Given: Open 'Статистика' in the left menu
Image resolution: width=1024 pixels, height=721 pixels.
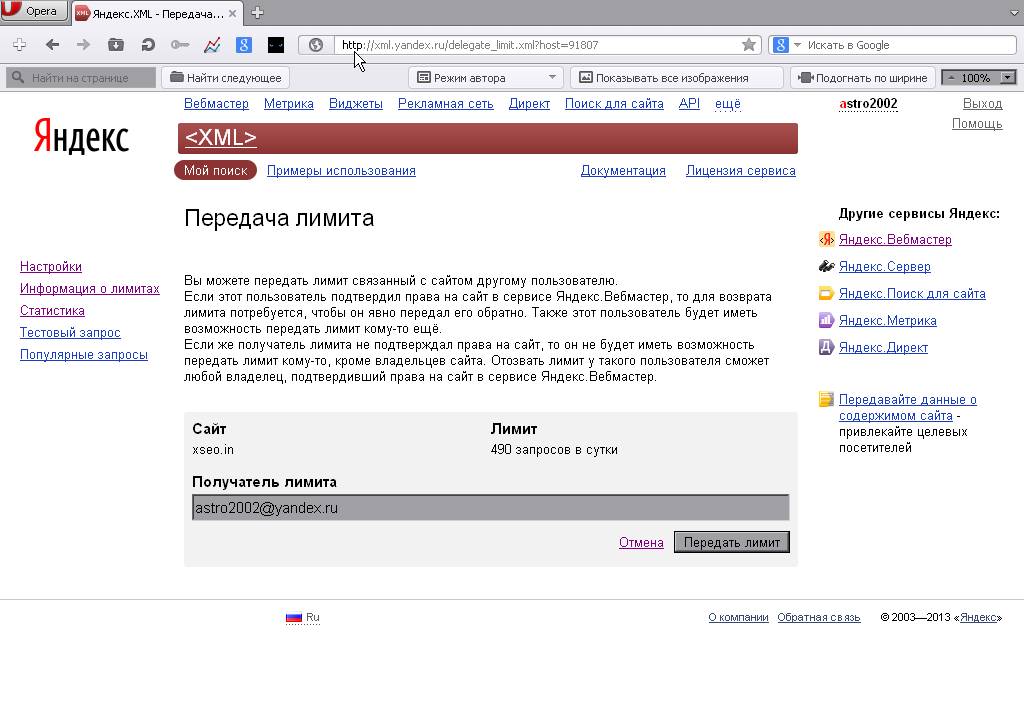Looking at the screenshot, I should (52, 311).
